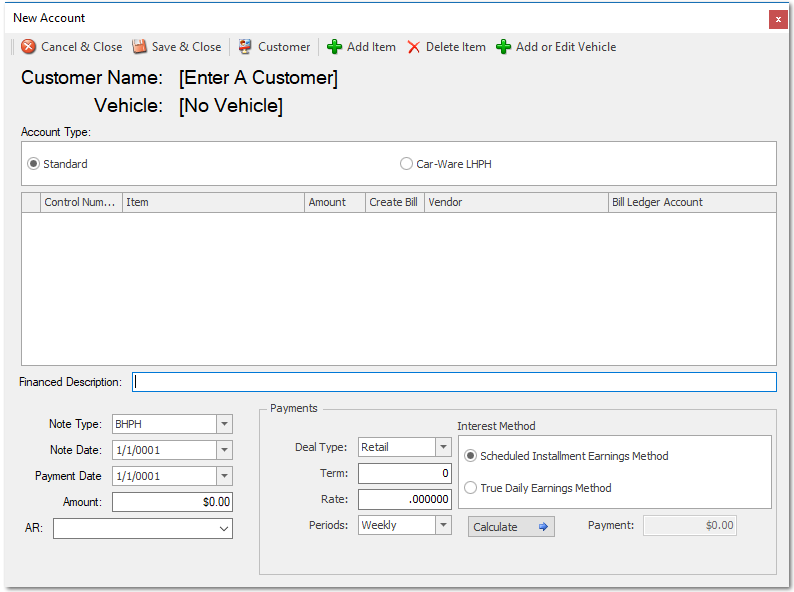Click the green plus Add Item icon
The width and height of the screenshot is (794, 592).
(334, 47)
